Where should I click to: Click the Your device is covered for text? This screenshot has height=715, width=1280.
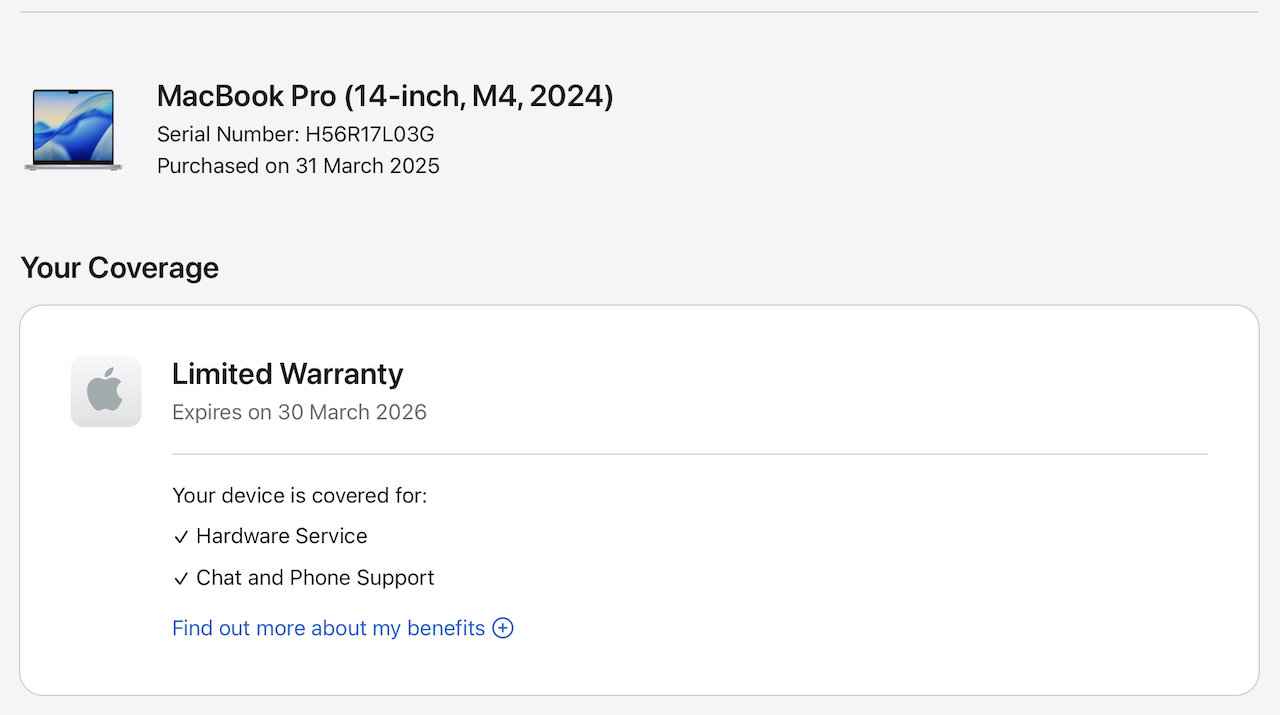click(299, 495)
